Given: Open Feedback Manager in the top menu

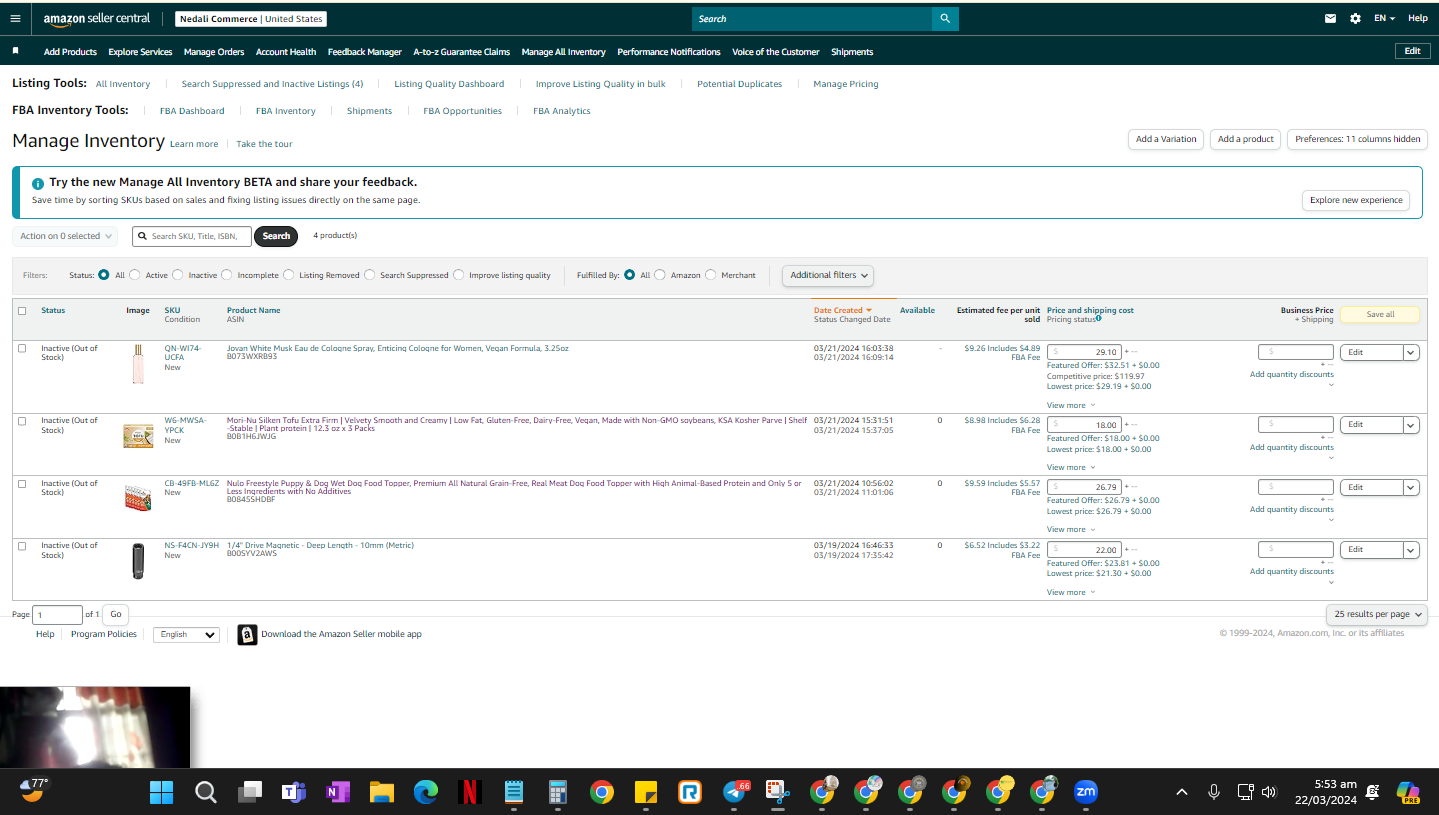Looking at the screenshot, I should [x=365, y=52].
